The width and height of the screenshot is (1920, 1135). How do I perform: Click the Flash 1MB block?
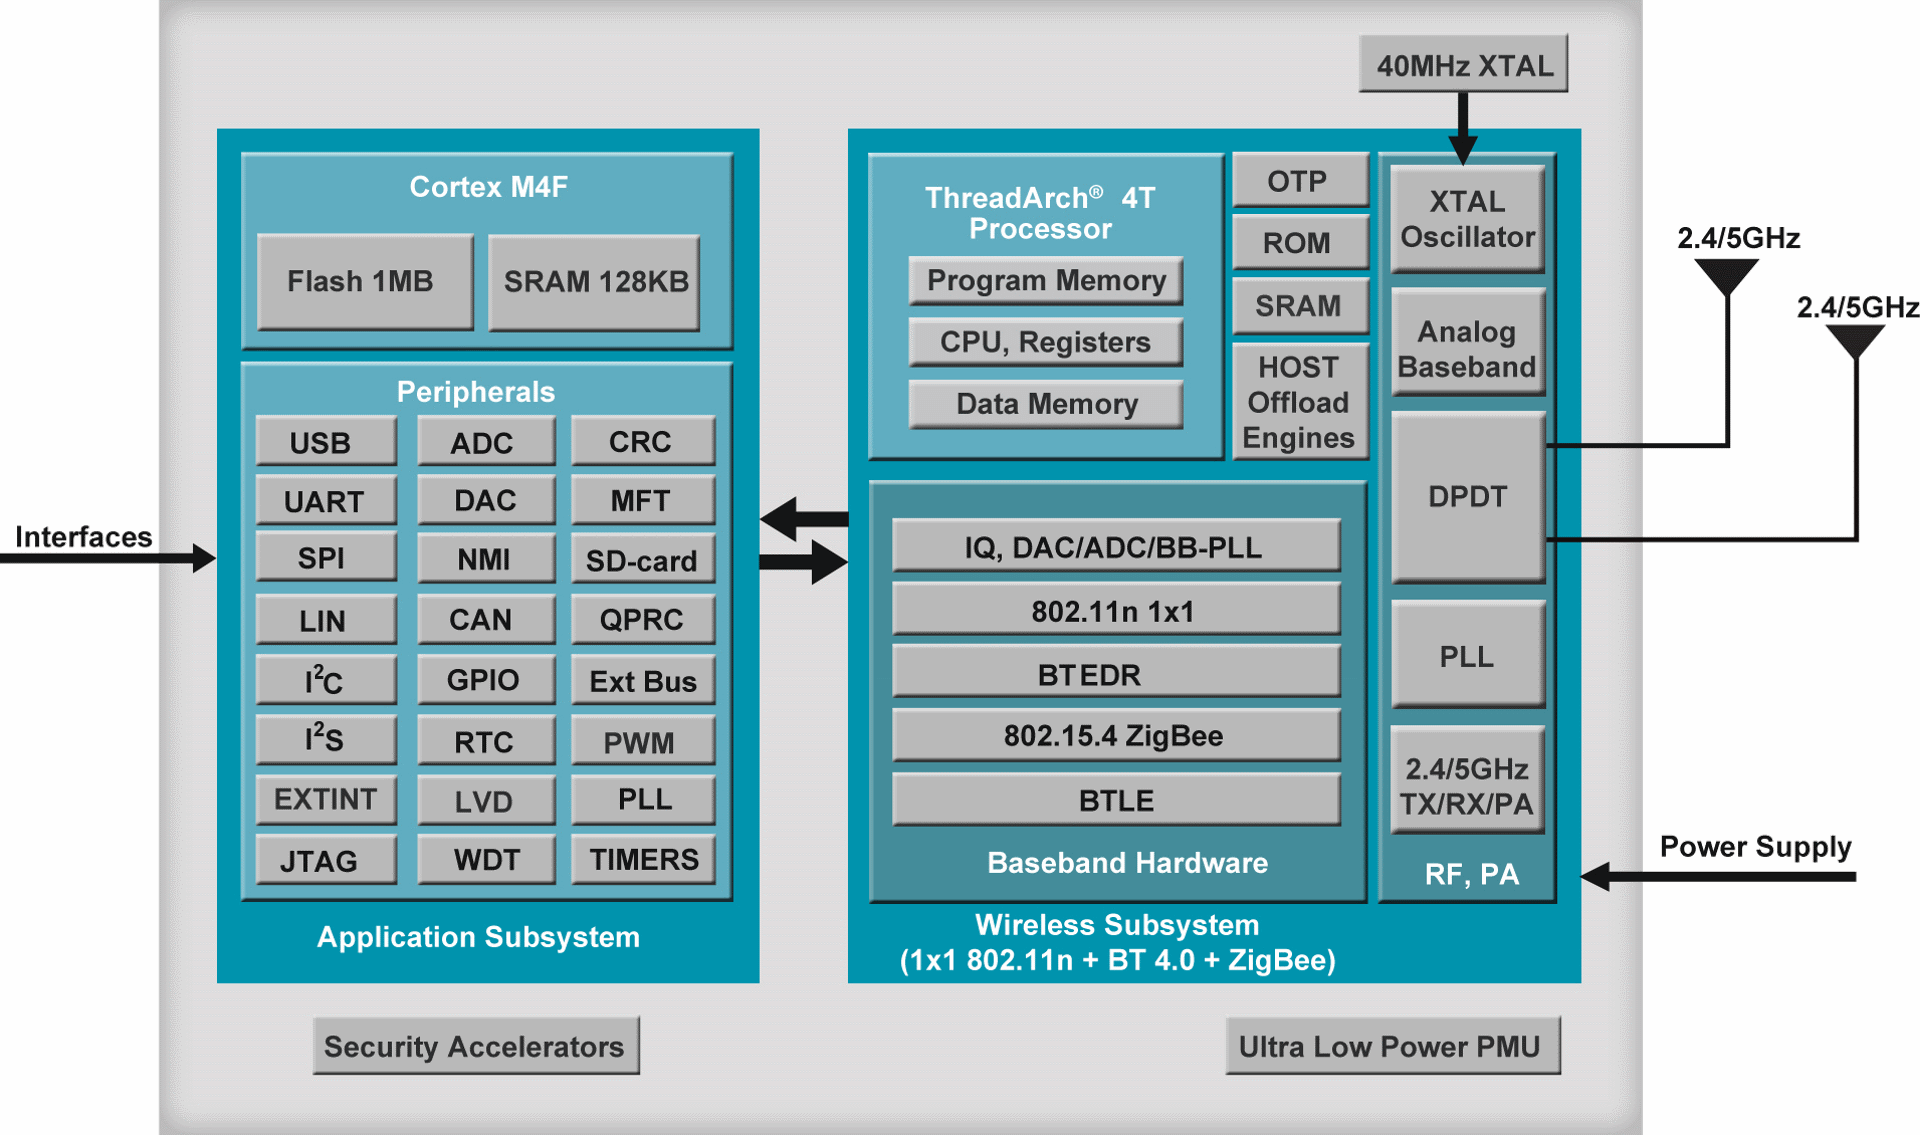point(365,282)
